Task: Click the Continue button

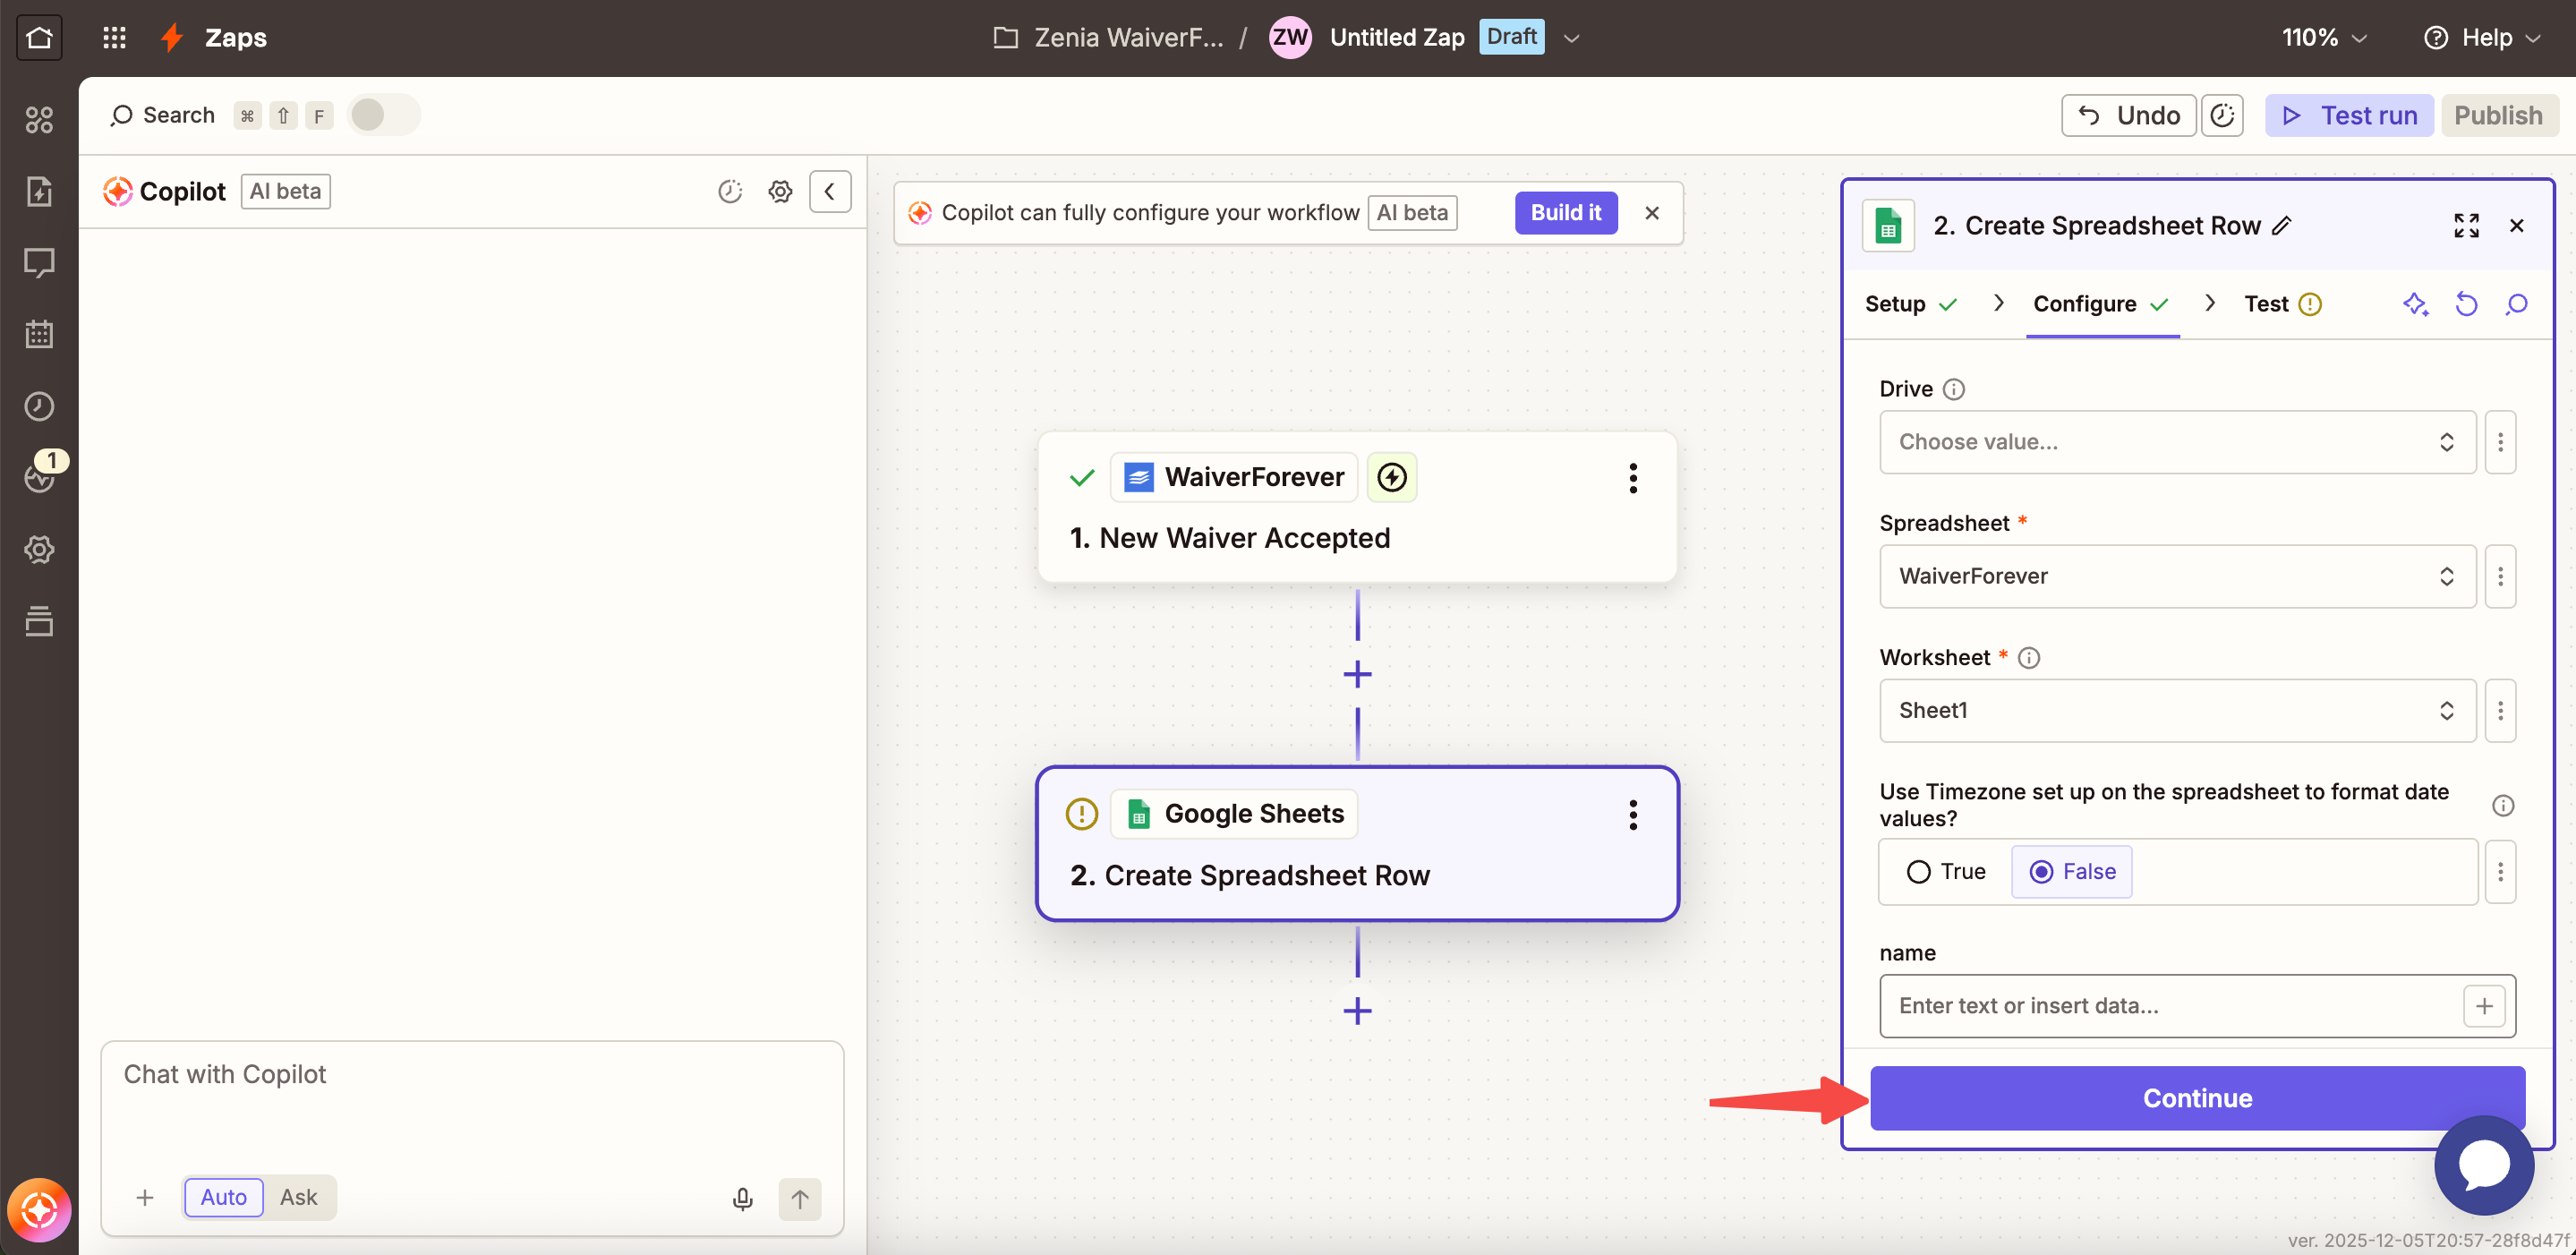Action: coord(2196,1098)
